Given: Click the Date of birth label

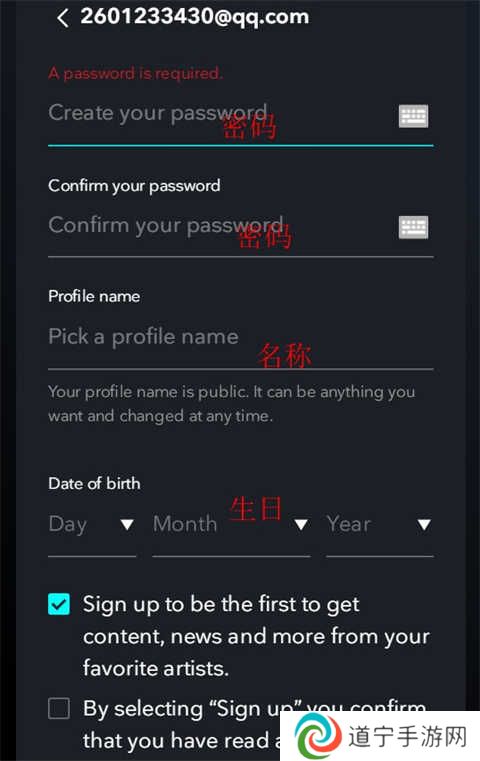Looking at the screenshot, I should (94, 483).
